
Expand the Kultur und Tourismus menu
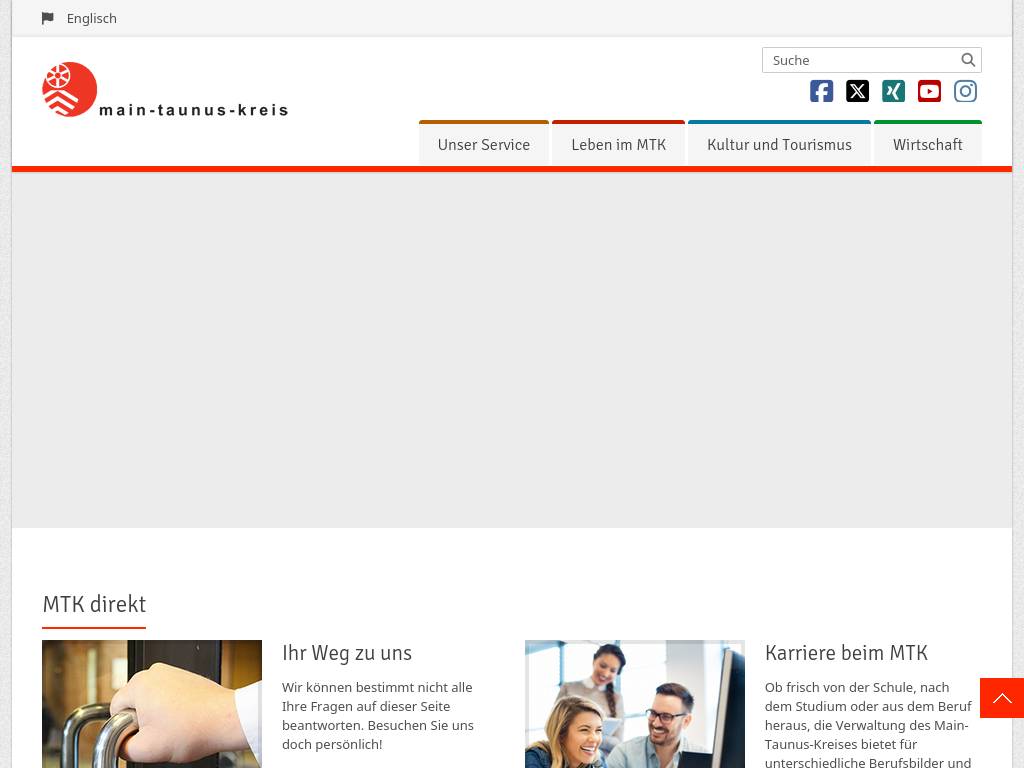point(779,145)
